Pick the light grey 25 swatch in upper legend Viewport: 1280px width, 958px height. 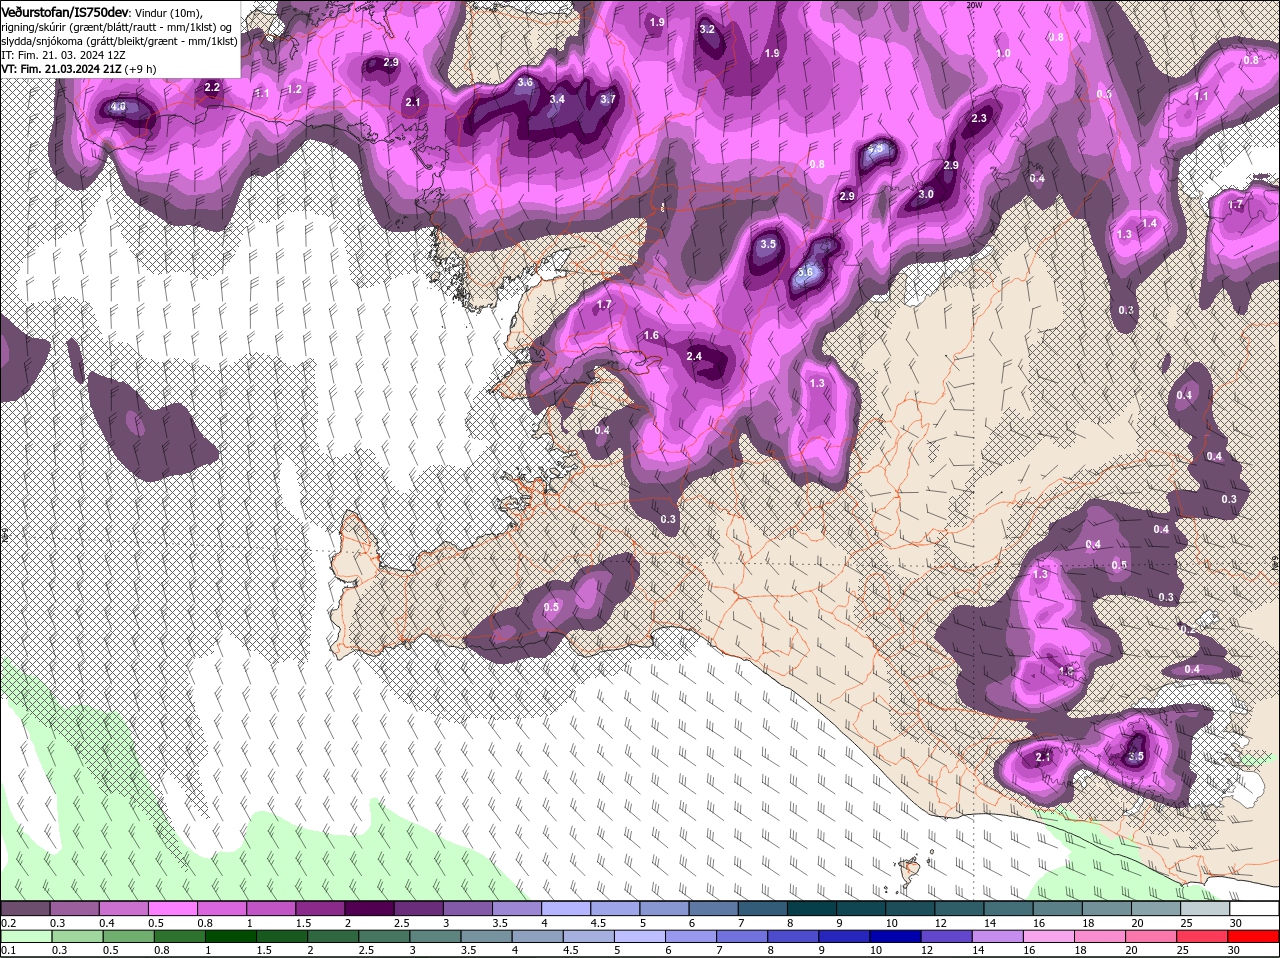click(x=1205, y=908)
